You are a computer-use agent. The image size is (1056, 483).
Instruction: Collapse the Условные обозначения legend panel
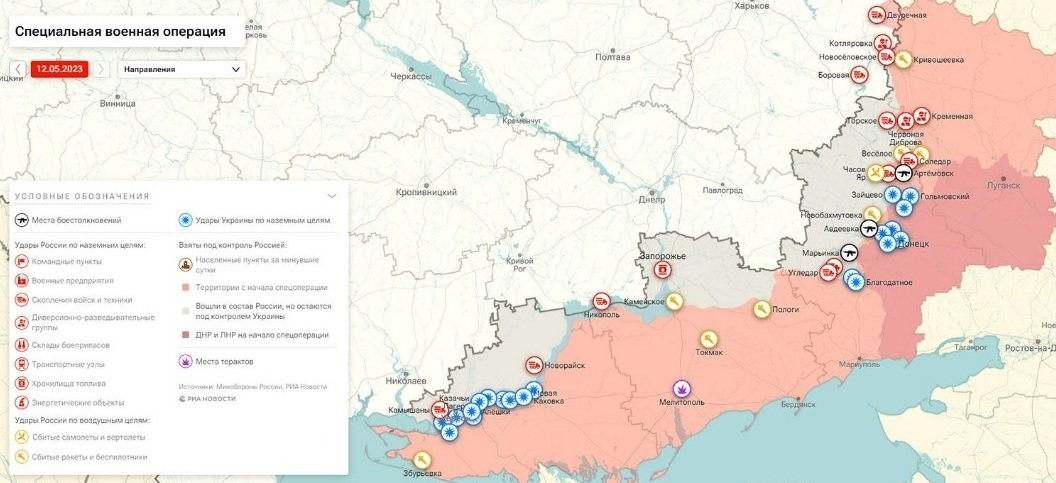[332, 196]
